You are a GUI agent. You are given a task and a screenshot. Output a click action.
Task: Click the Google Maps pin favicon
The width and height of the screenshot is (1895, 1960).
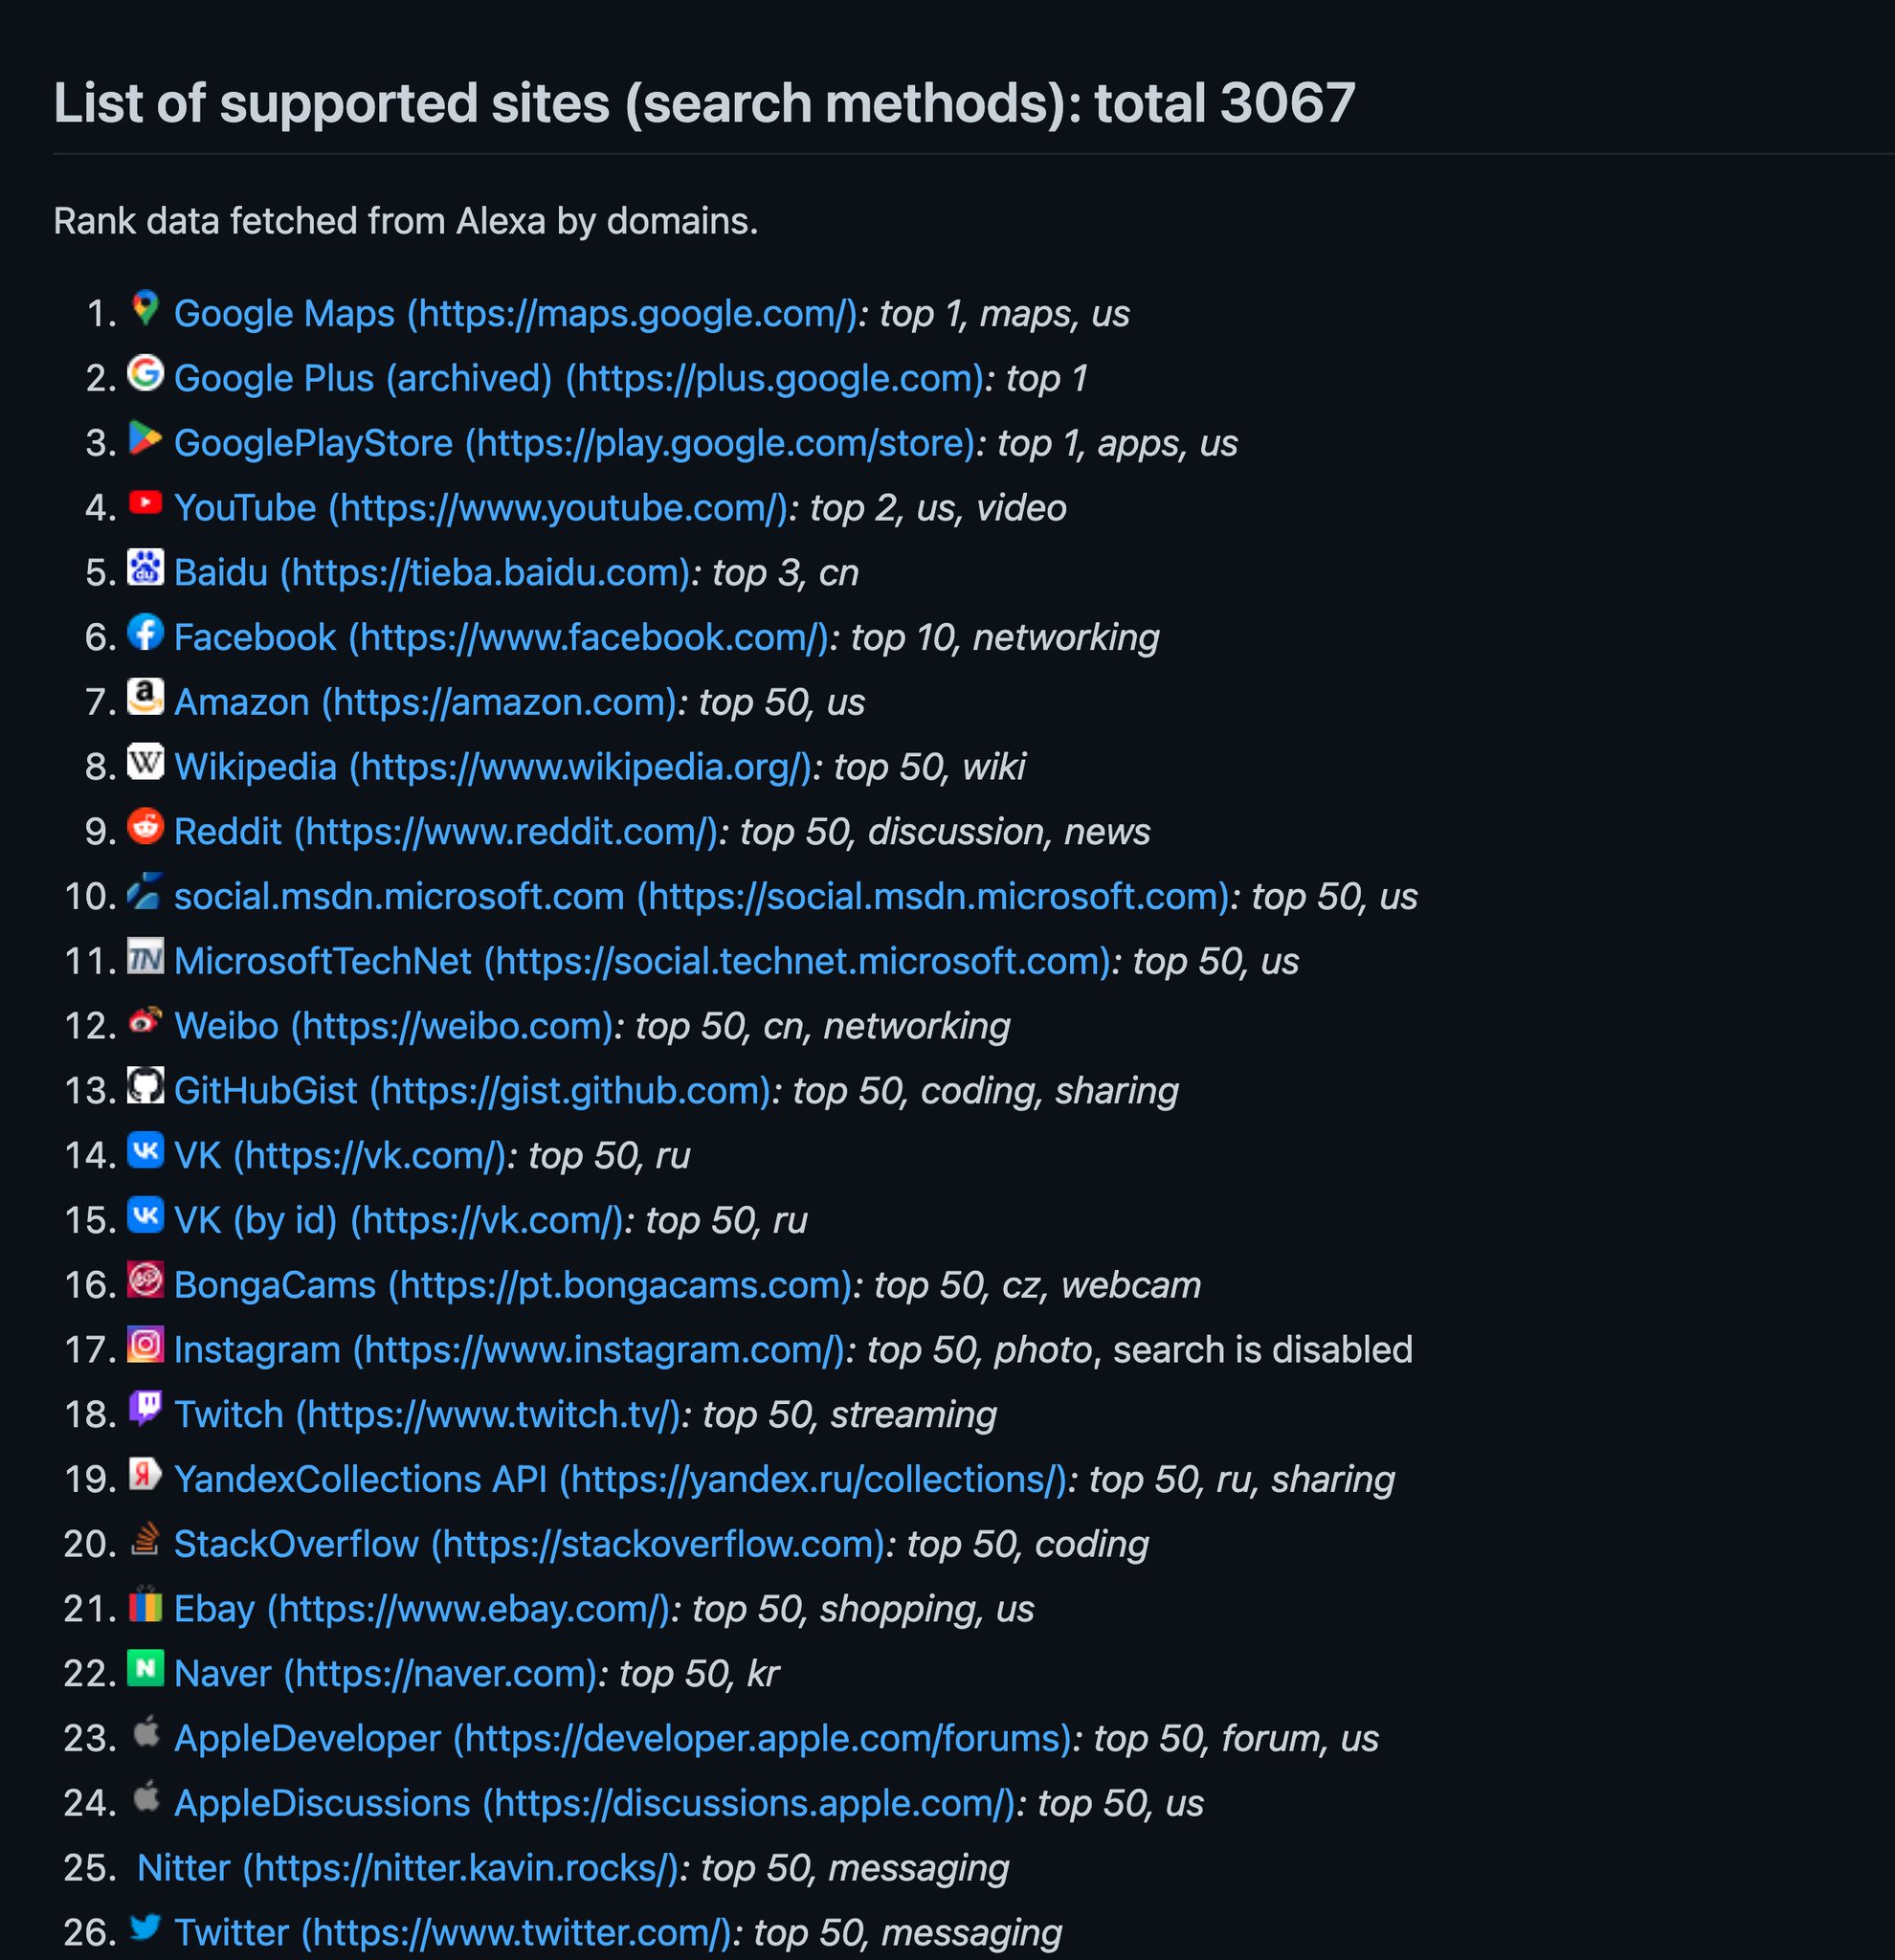145,308
